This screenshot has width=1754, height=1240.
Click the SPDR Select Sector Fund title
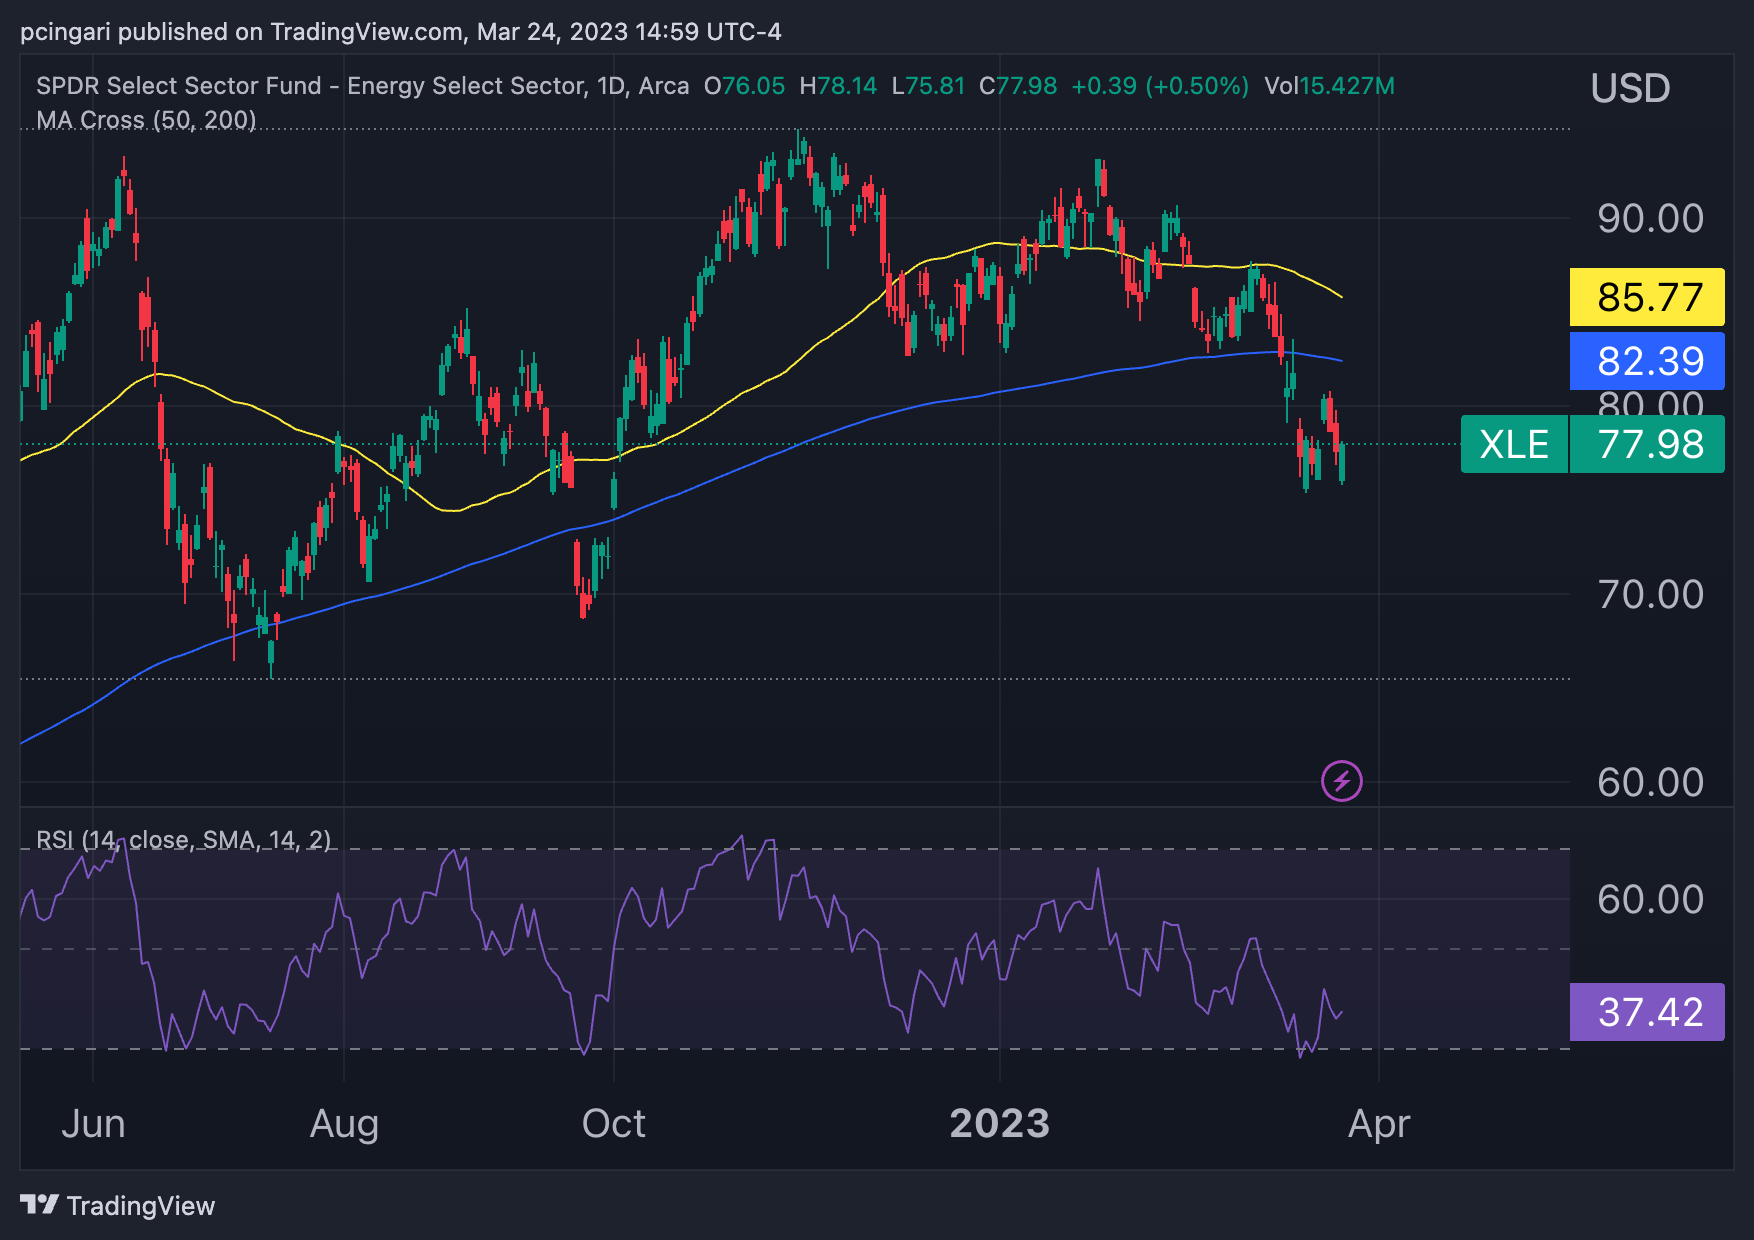[x=363, y=86]
